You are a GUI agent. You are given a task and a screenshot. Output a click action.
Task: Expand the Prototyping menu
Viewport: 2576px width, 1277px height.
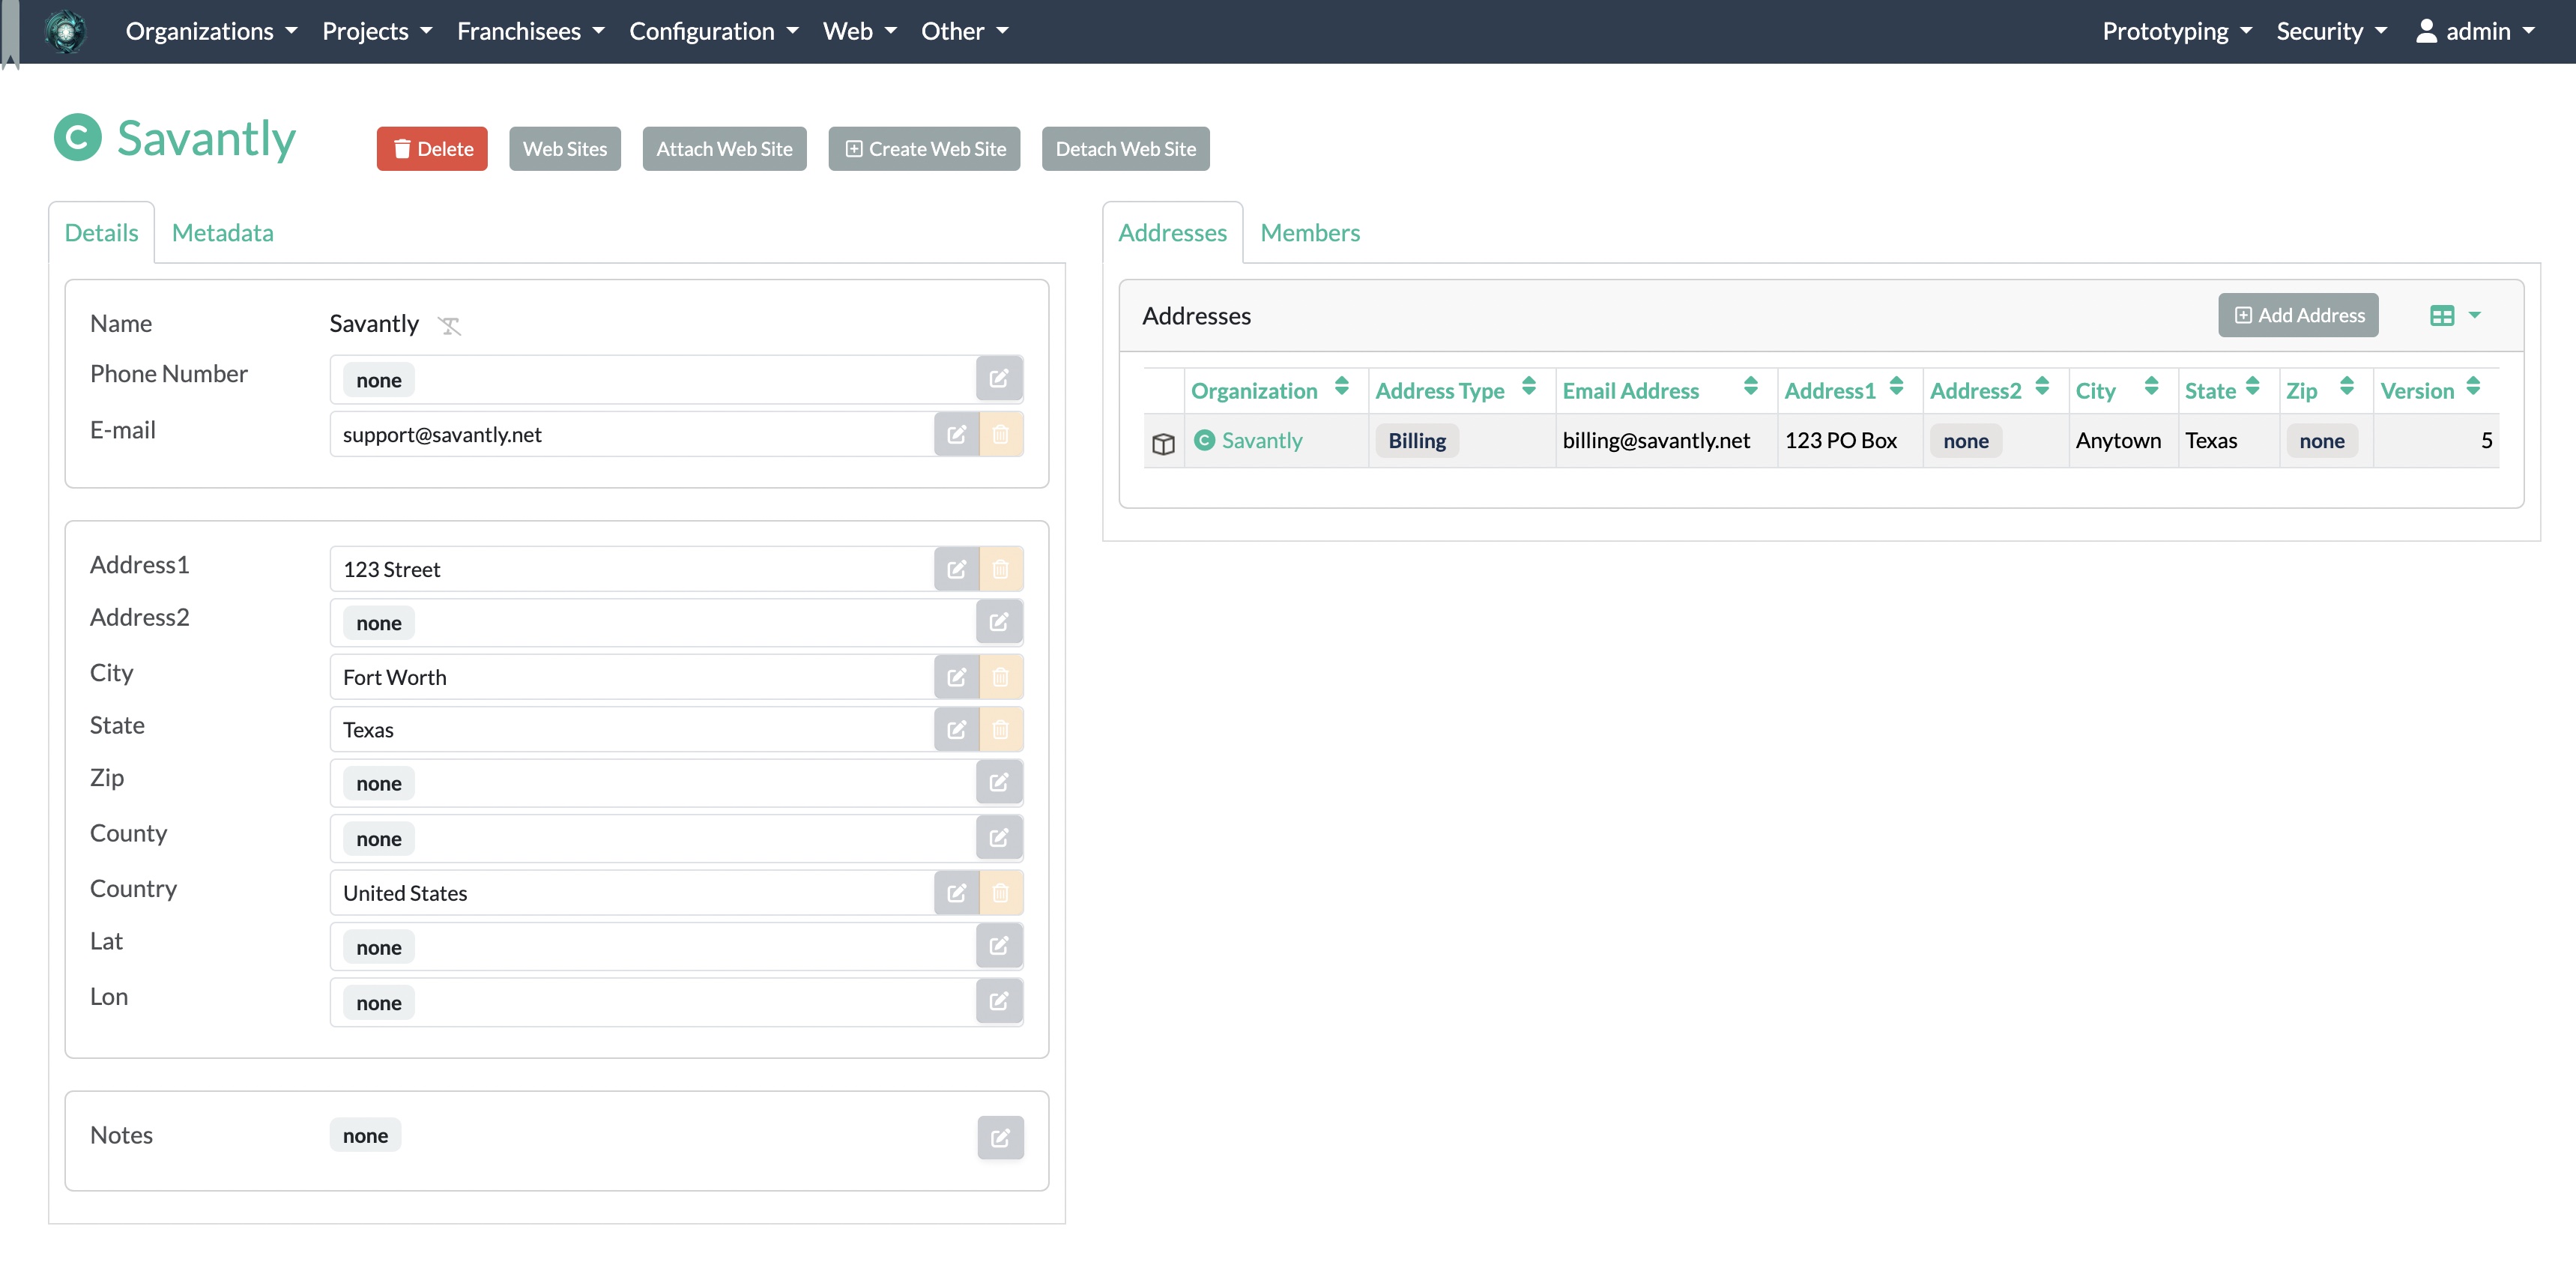pyautogui.click(x=2177, y=31)
